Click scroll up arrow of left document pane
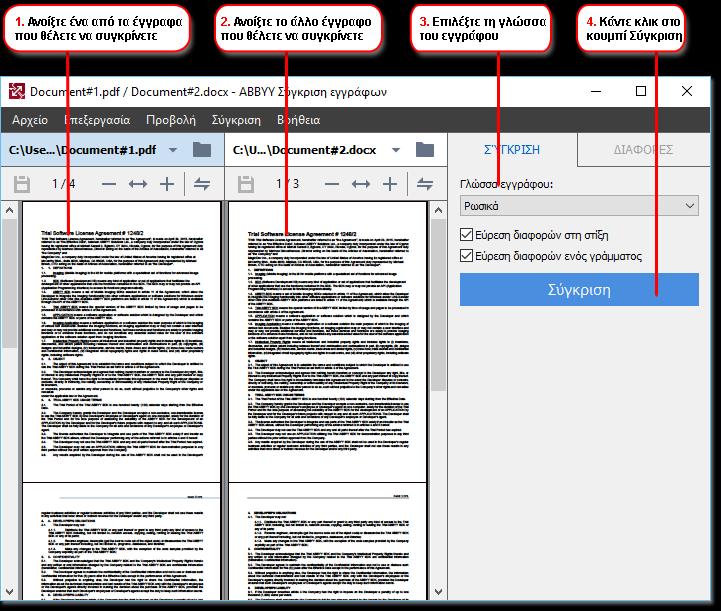721x611 pixels. (x=9, y=211)
